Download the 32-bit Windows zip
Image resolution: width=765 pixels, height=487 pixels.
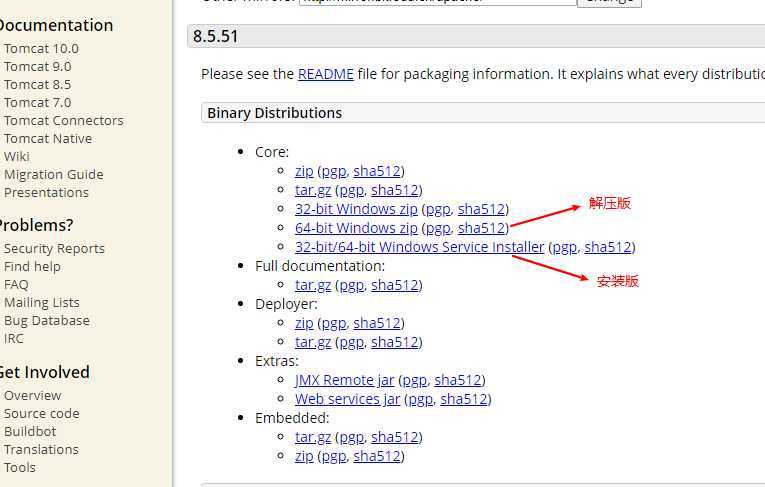point(356,209)
